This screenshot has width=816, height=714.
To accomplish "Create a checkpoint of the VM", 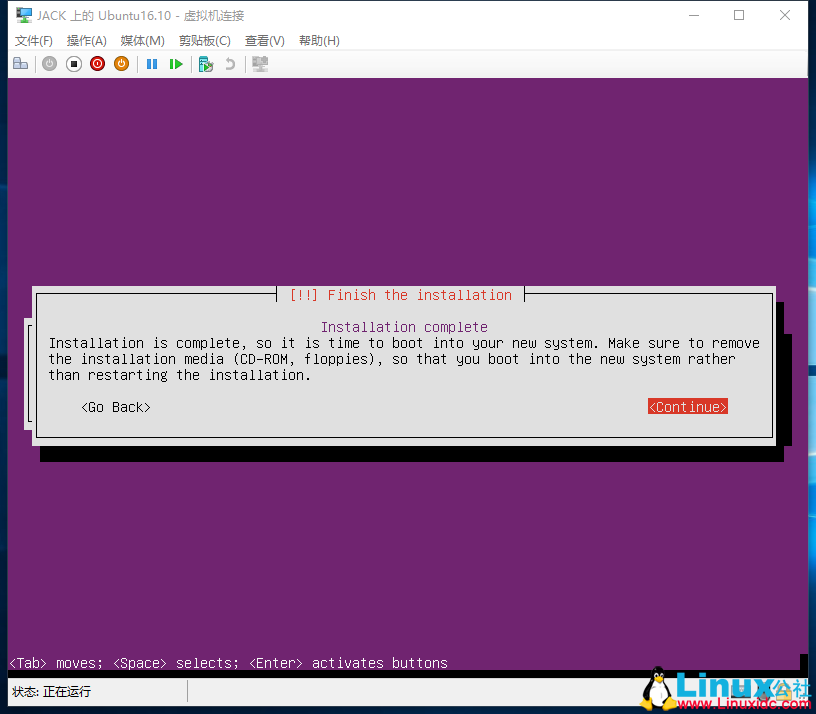I will pyautogui.click(x=205, y=63).
